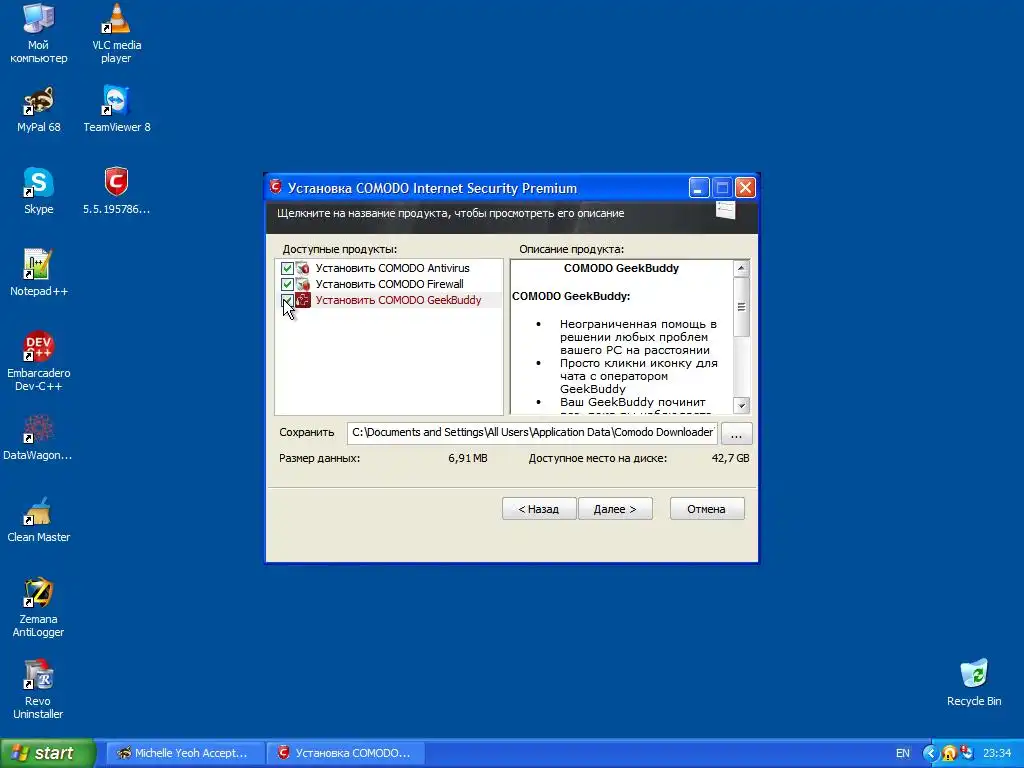Click the browse '...' button for save path
Viewport: 1024px width, 768px height.
[x=737, y=433]
